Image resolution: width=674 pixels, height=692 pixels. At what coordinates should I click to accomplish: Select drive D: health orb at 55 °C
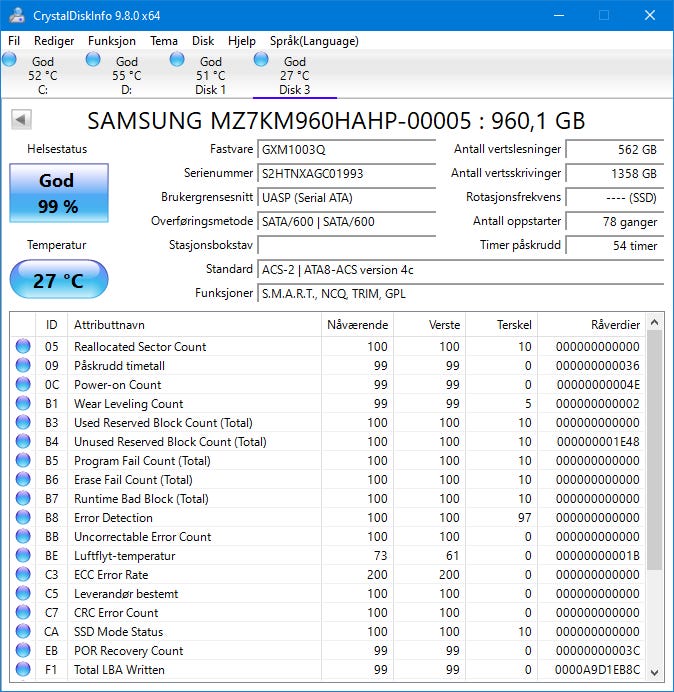pos(94,61)
